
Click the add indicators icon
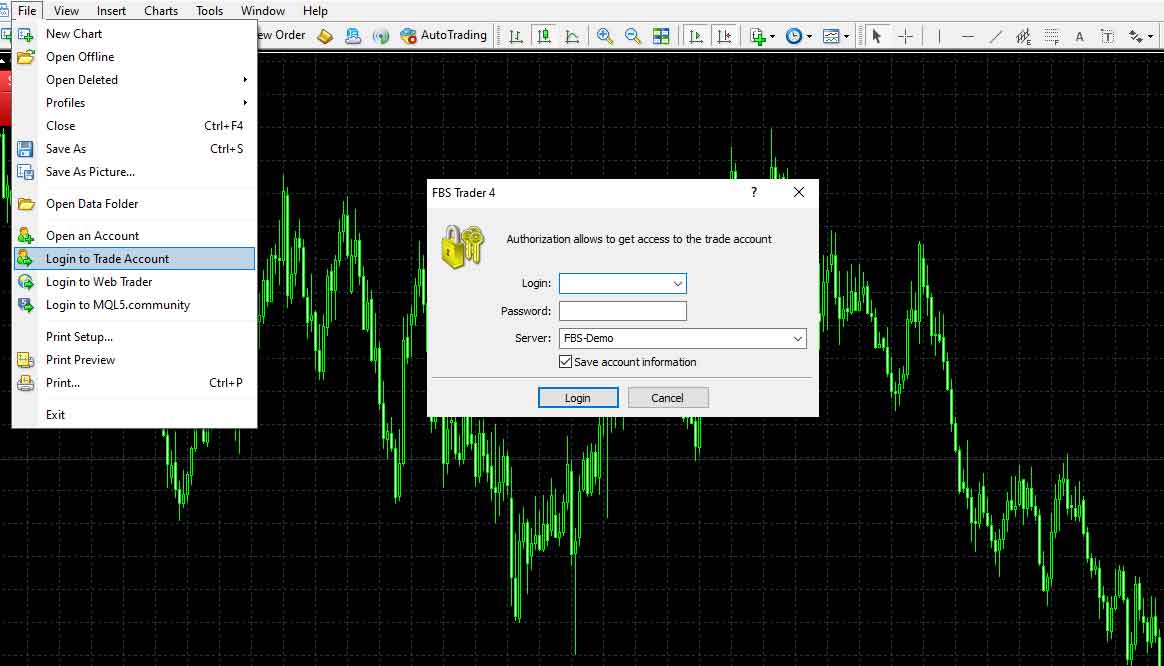(x=757, y=36)
